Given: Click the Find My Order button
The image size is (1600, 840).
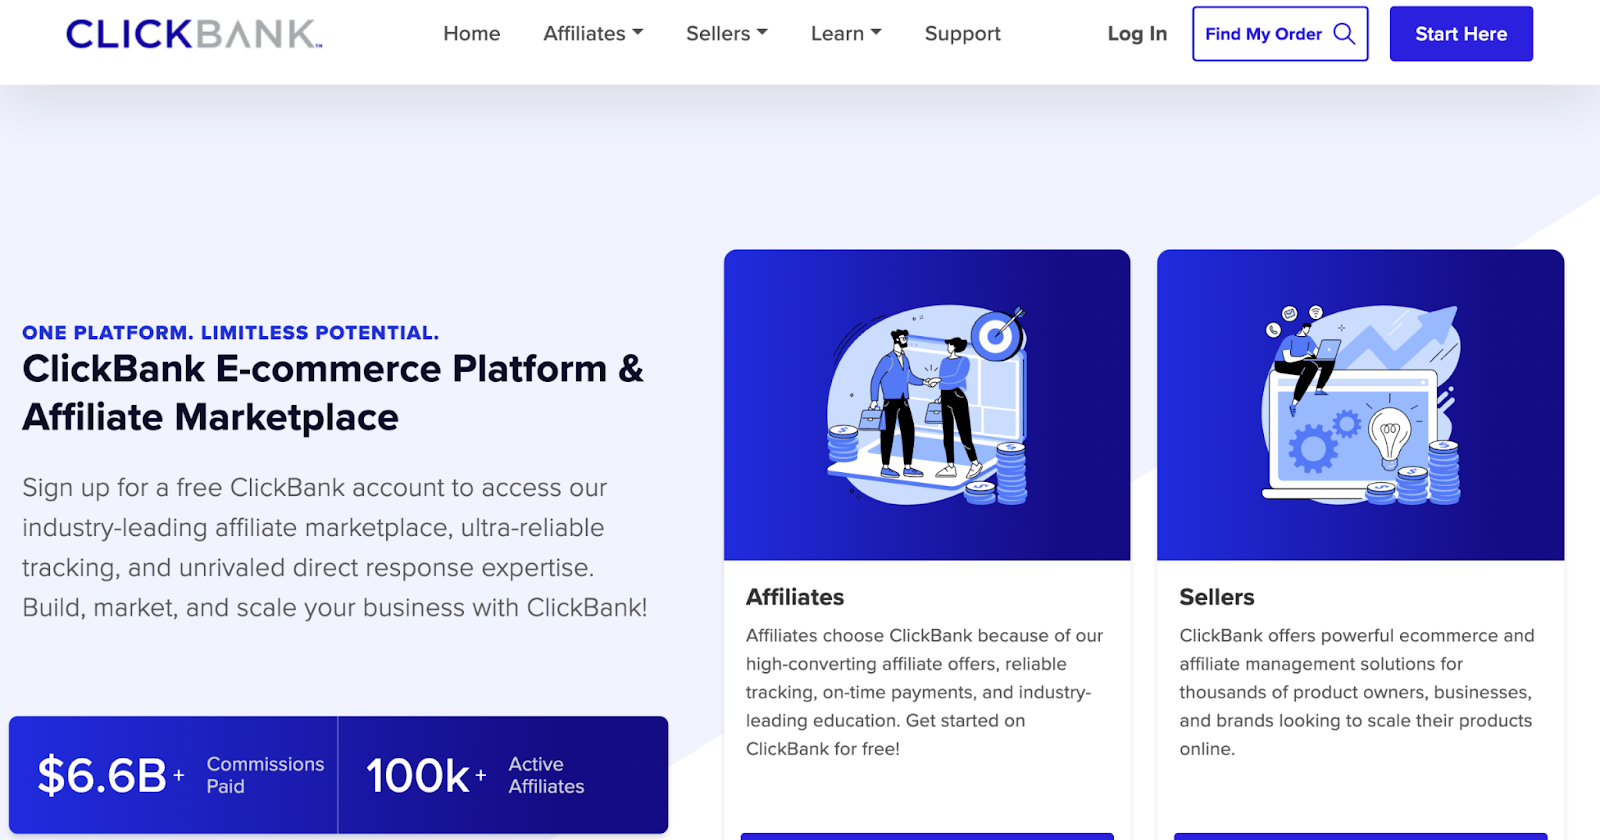Looking at the screenshot, I should tap(1280, 34).
